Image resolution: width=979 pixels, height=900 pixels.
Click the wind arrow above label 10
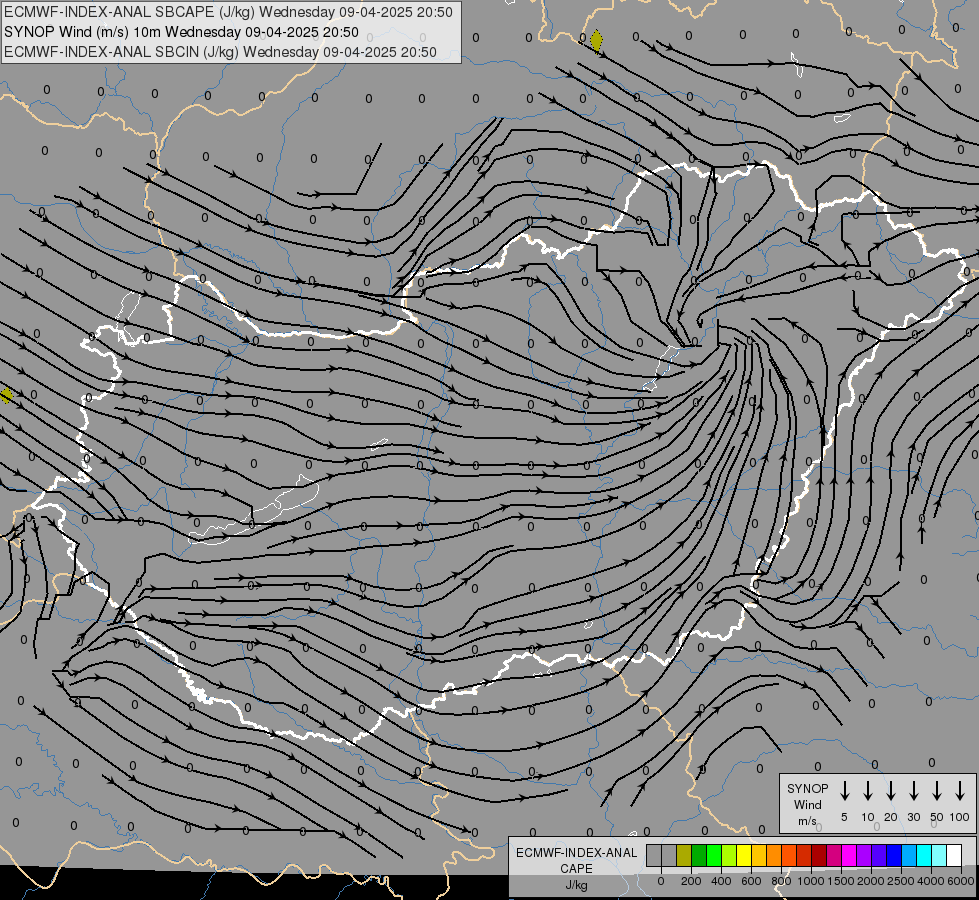pos(868,791)
